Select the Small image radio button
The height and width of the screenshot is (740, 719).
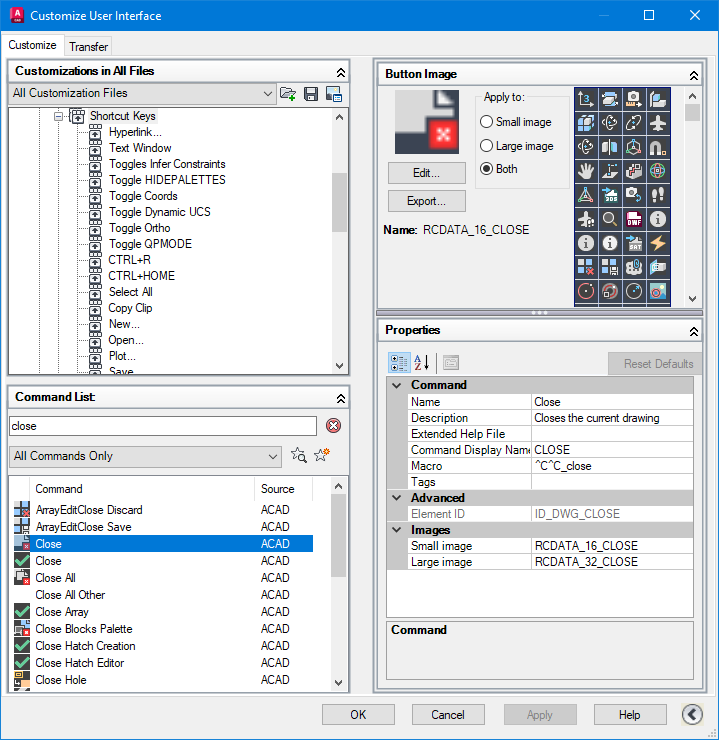pyautogui.click(x=486, y=122)
